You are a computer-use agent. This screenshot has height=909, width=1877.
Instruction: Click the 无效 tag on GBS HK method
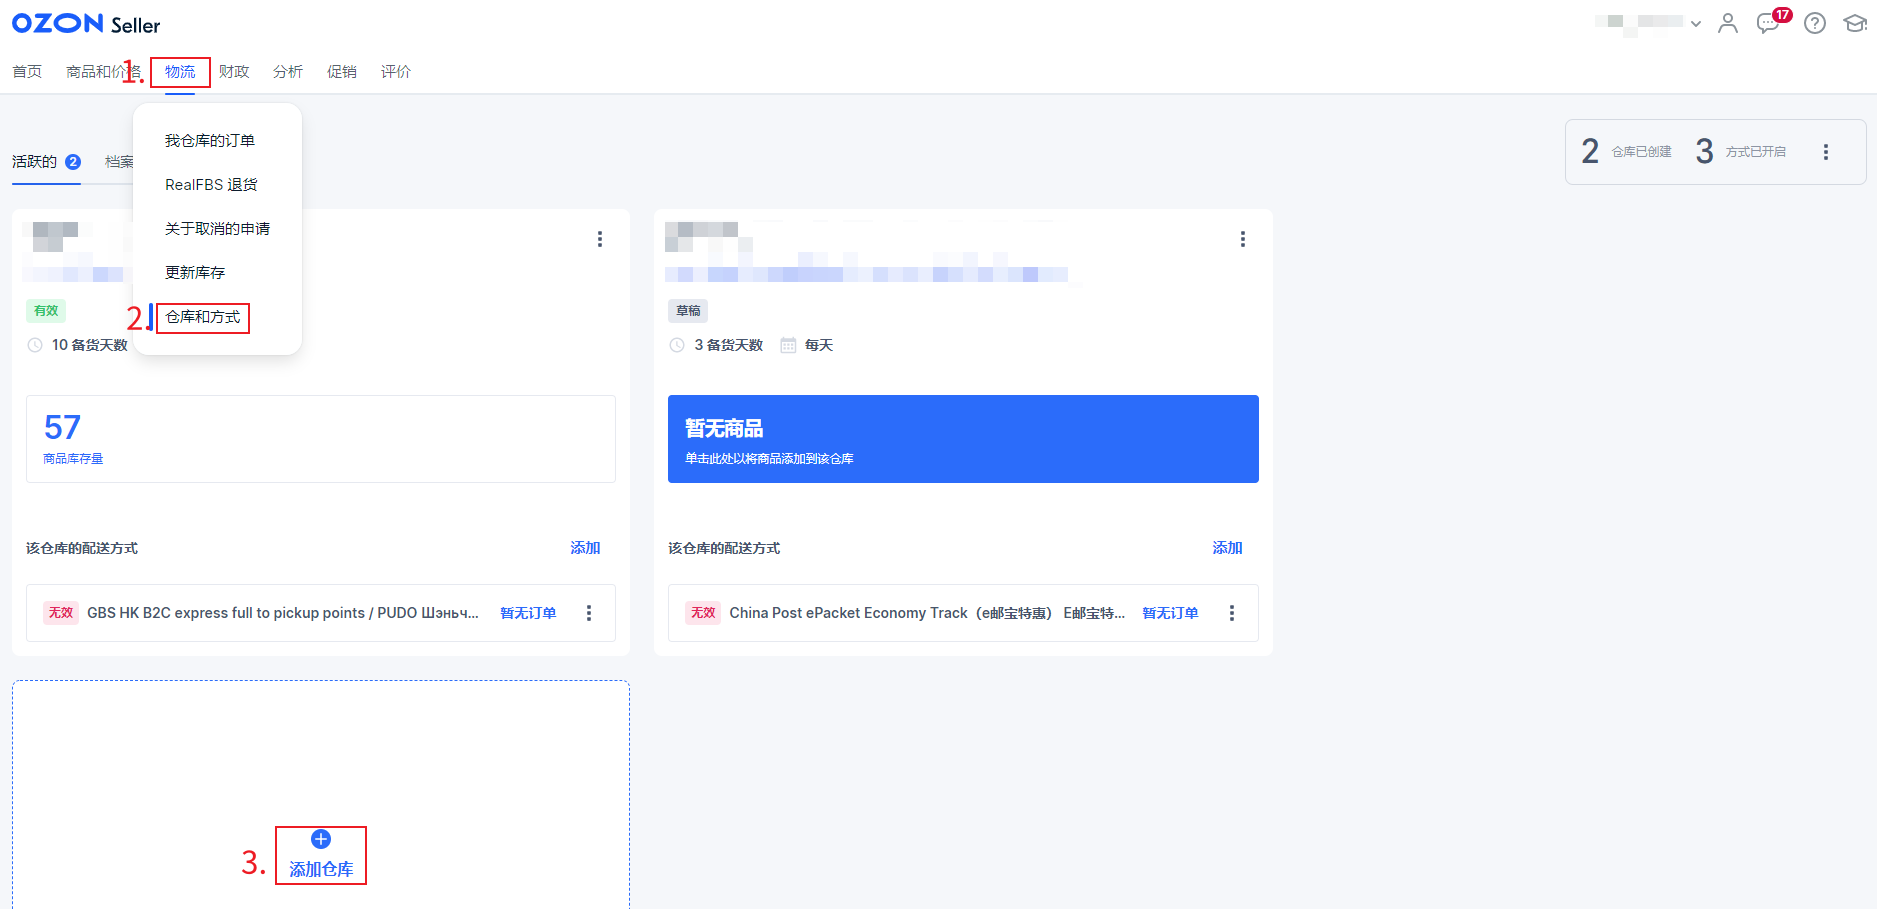click(61, 613)
